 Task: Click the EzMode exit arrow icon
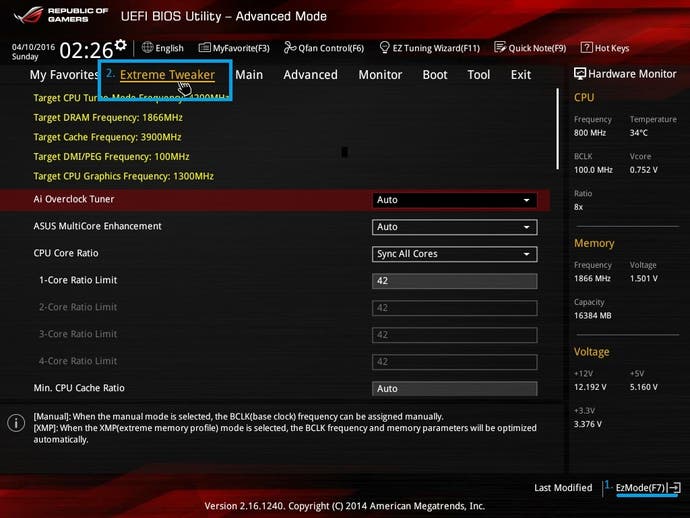pyautogui.click(x=675, y=488)
